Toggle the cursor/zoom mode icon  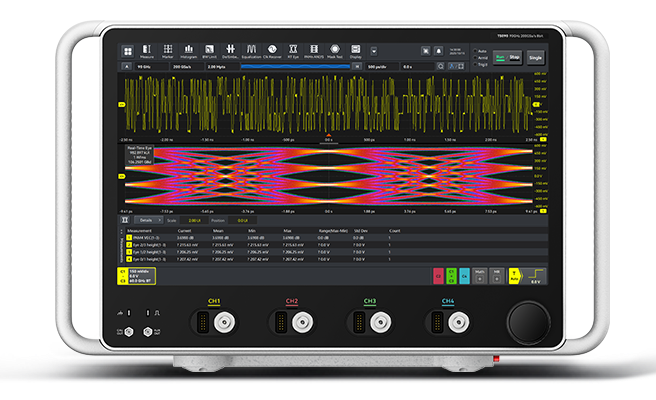pos(456,67)
